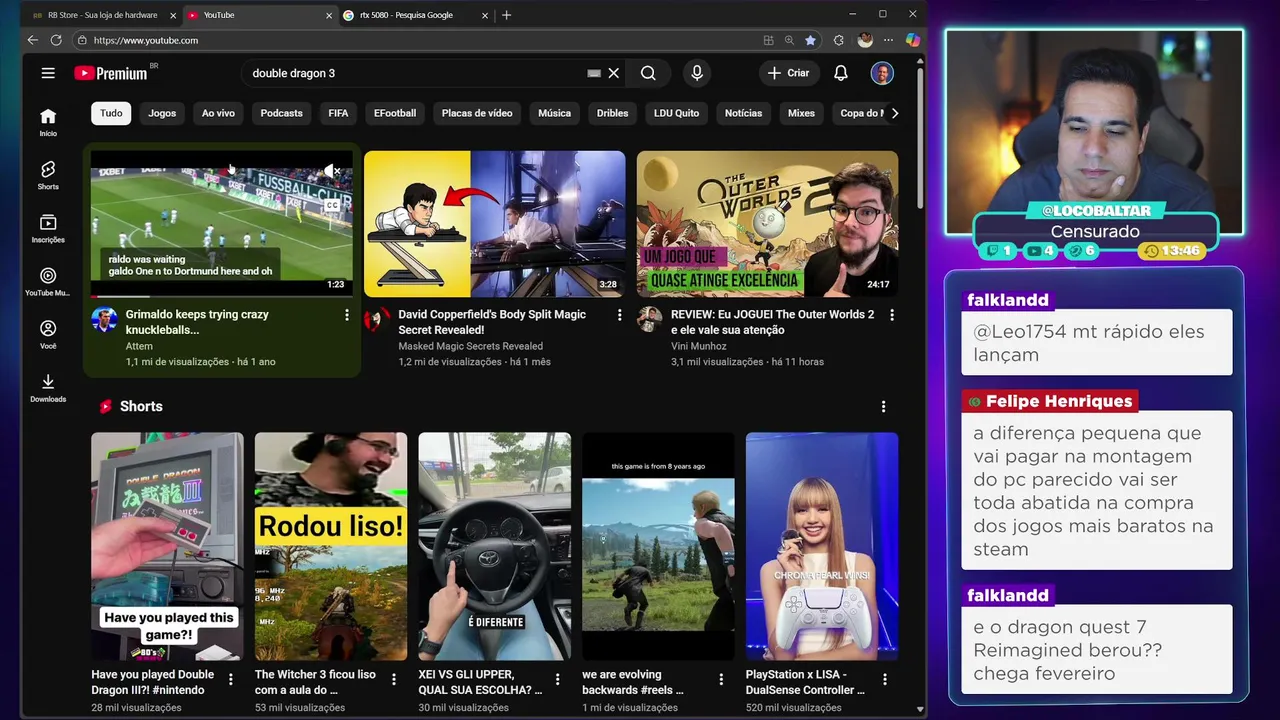Open the on-screen keyboard icon in search box
Image resolution: width=1280 pixels, height=720 pixels.
coord(594,73)
